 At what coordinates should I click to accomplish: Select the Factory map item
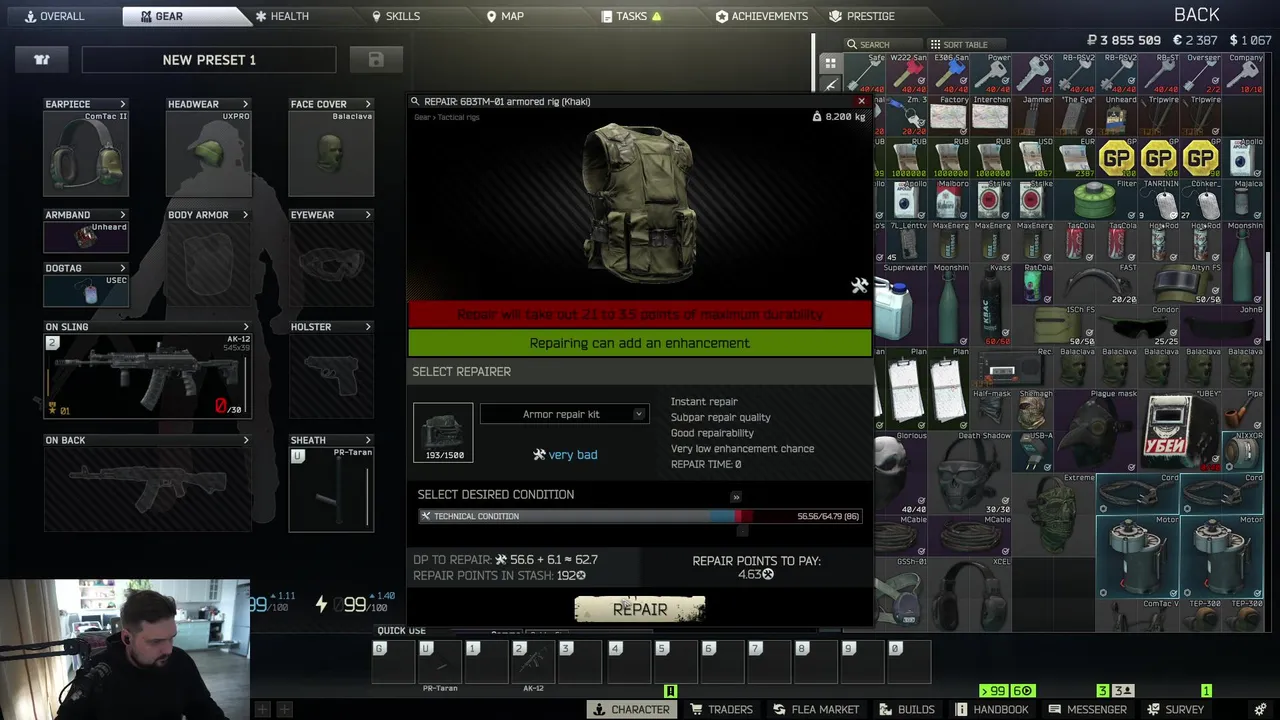950,115
